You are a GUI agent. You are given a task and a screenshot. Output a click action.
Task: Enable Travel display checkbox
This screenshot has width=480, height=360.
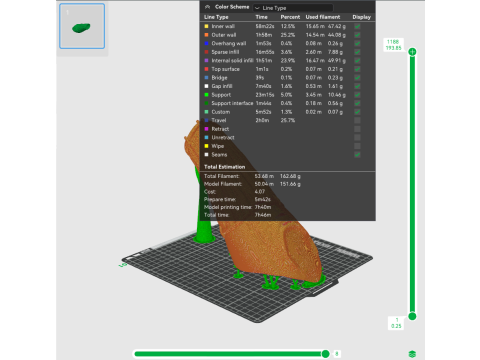tap(357, 120)
